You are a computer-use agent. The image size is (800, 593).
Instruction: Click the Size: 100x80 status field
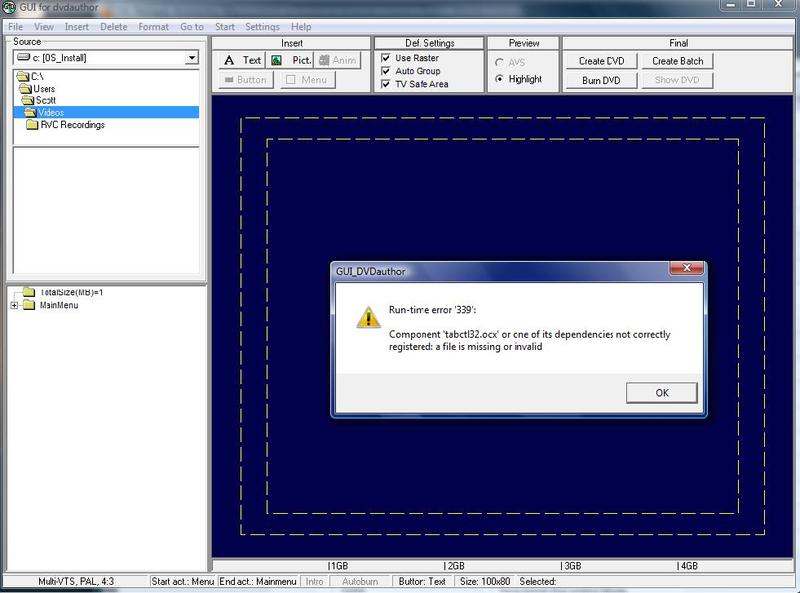(x=485, y=581)
